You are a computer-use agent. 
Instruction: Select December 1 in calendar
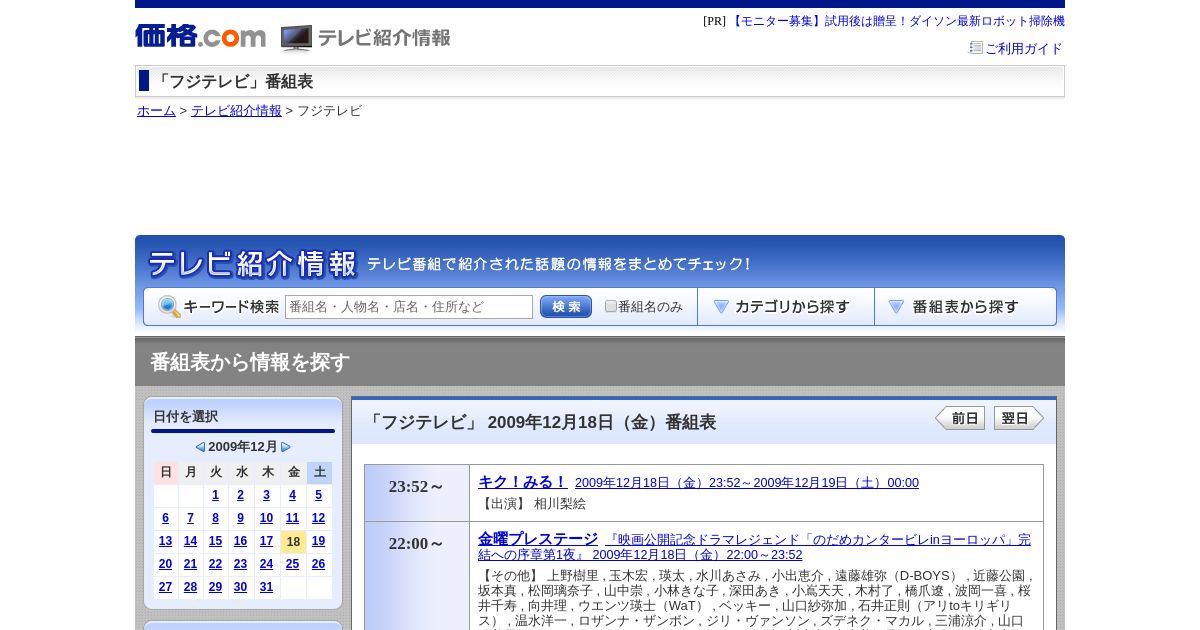(x=215, y=495)
